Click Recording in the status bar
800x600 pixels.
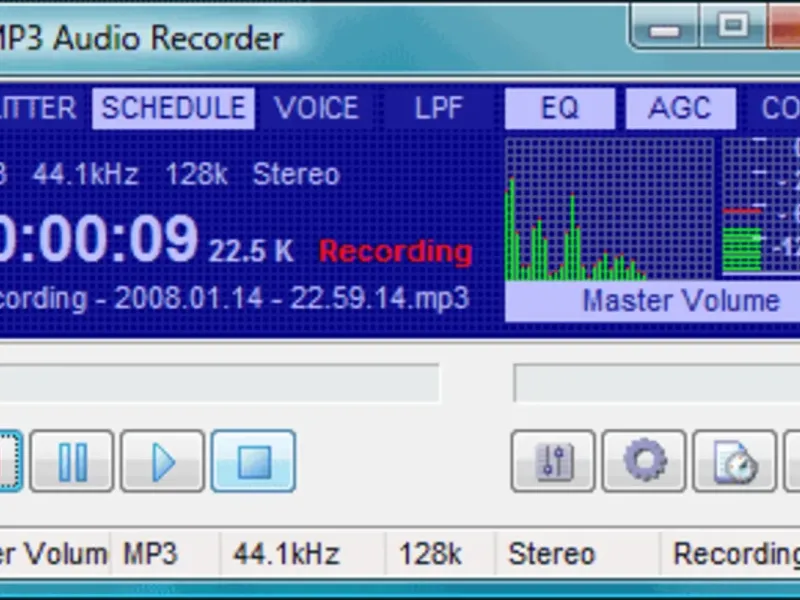tap(736, 554)
